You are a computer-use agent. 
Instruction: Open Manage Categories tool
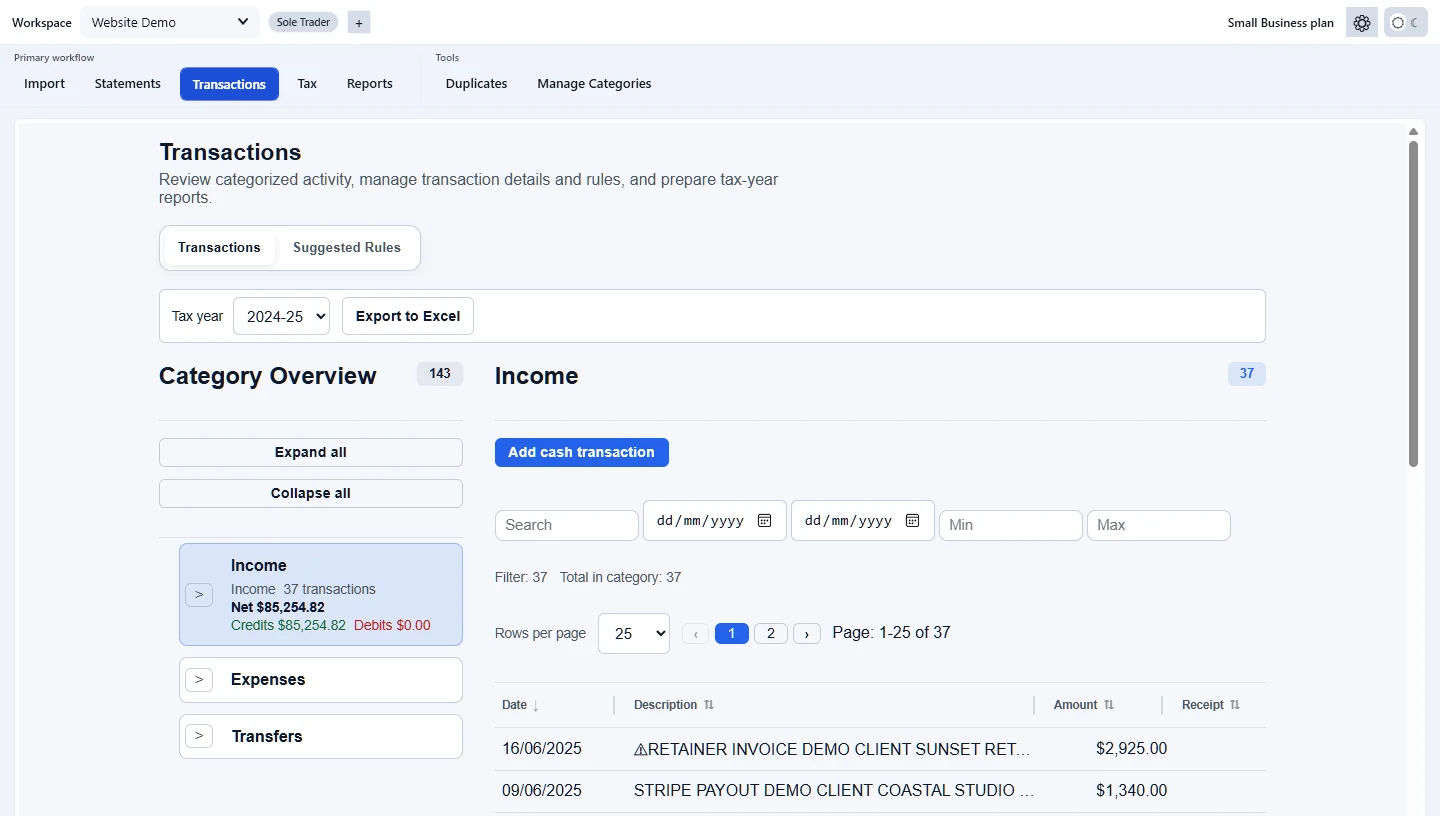pyautogui.click(x=594, y=84)
